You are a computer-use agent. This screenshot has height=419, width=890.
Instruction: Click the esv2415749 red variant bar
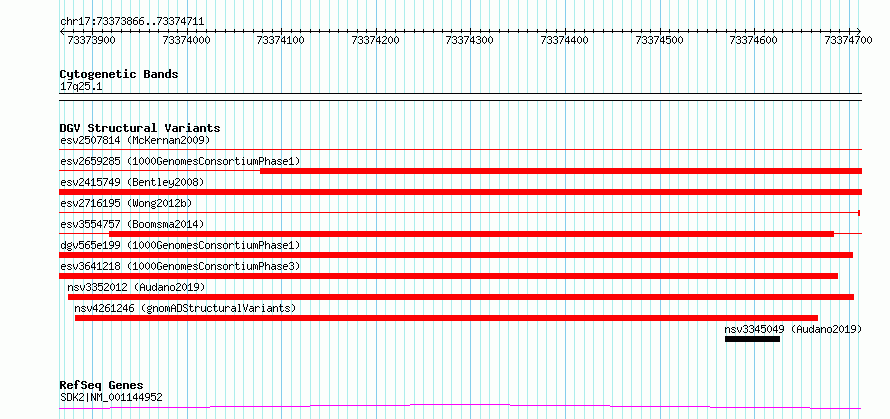pyautogui.click(x=460, y=192)
